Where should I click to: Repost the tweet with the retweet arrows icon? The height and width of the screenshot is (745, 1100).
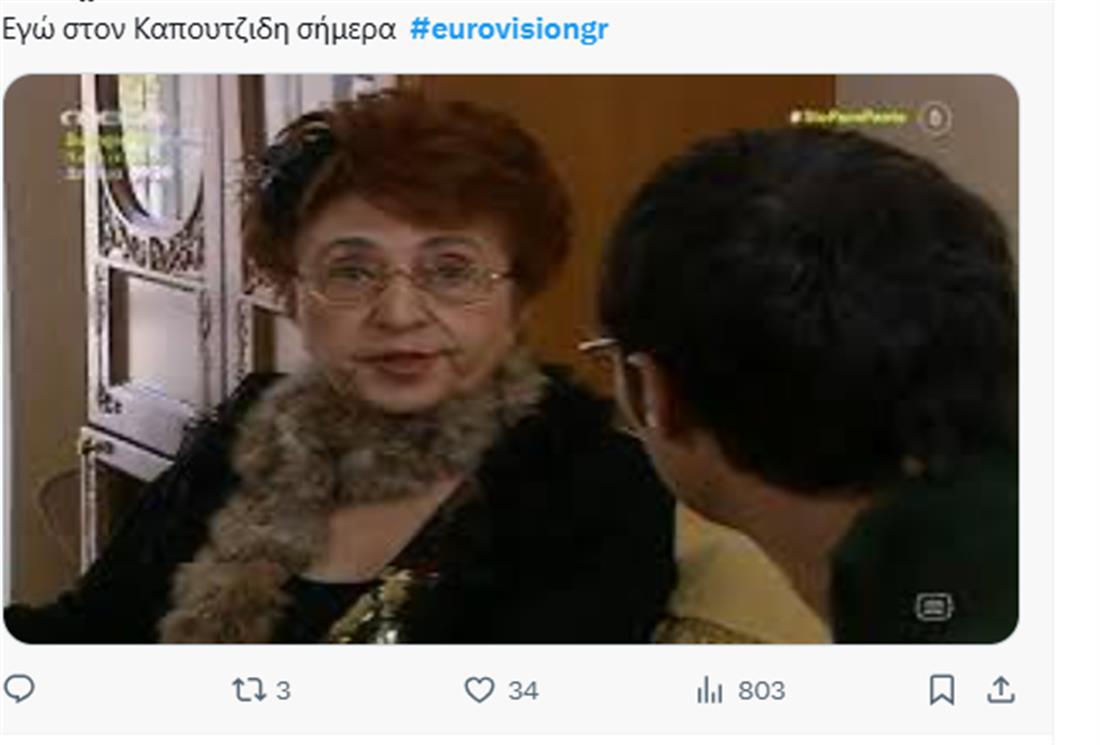click(248, 690)
